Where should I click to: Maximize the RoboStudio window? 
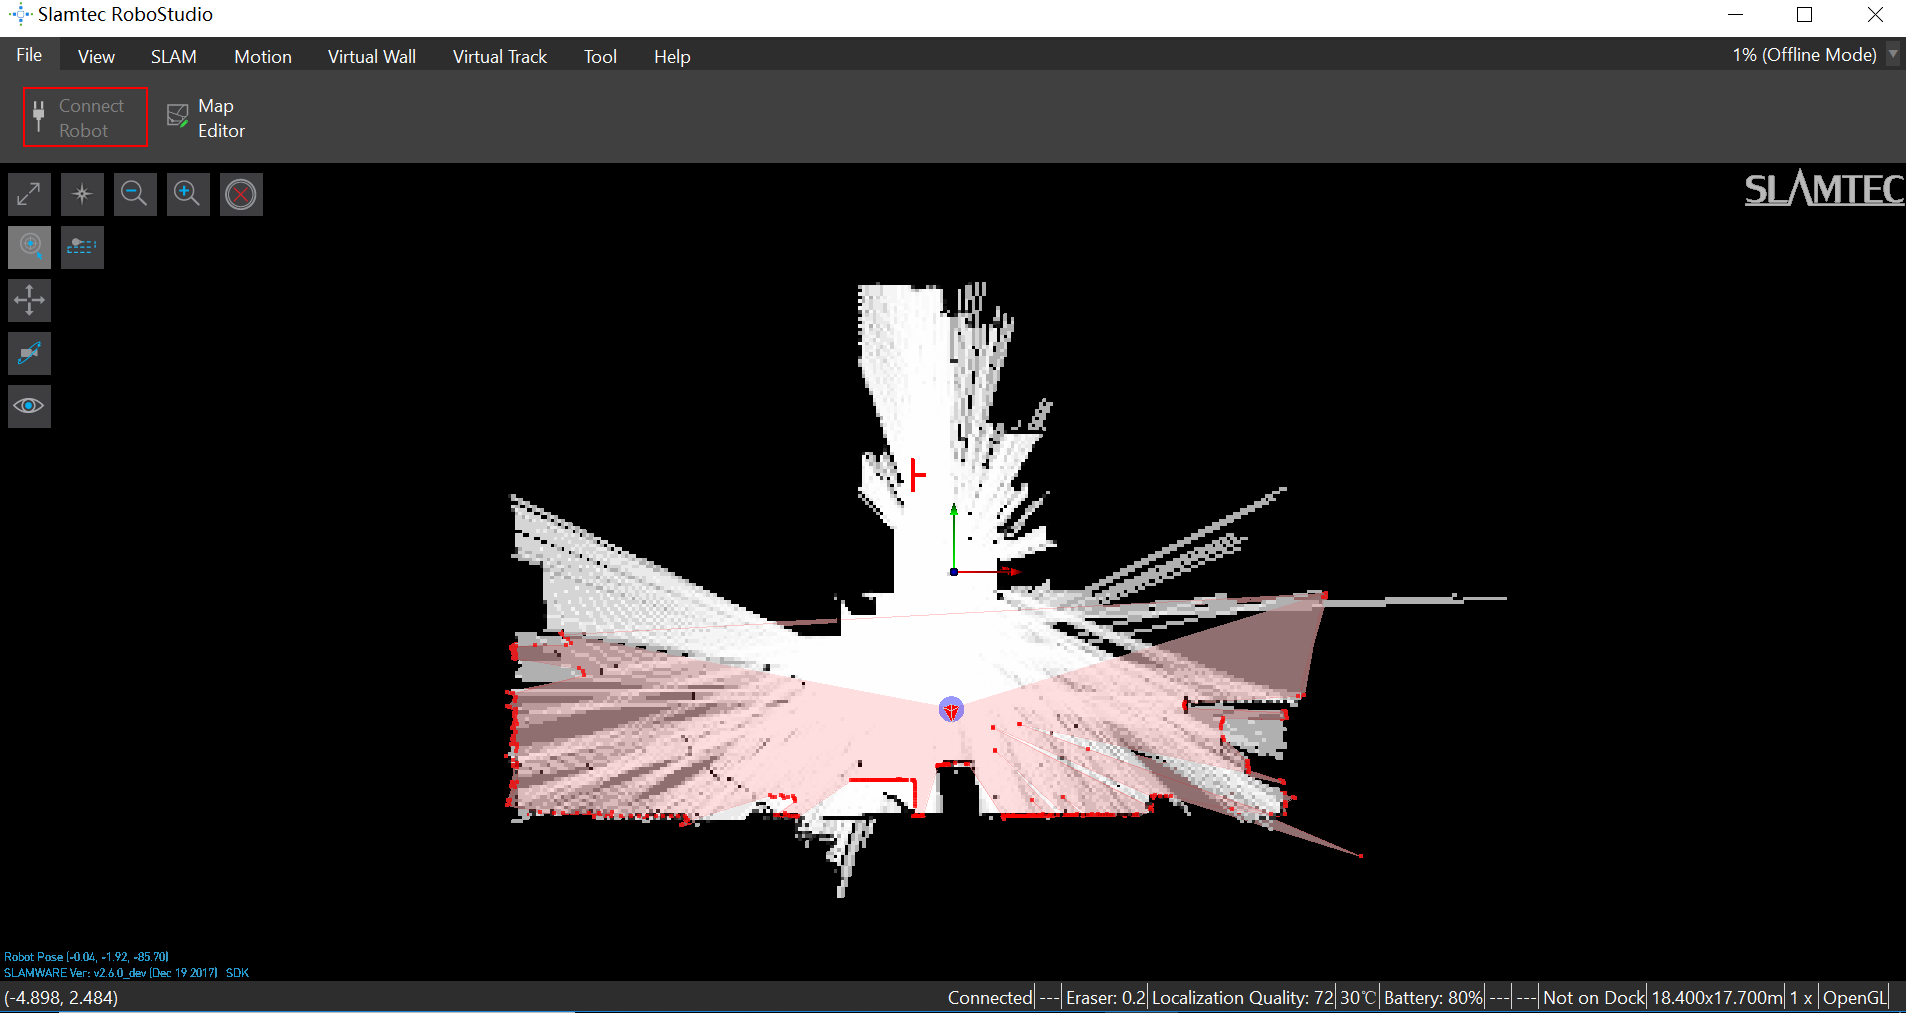tap(1805, 14)
